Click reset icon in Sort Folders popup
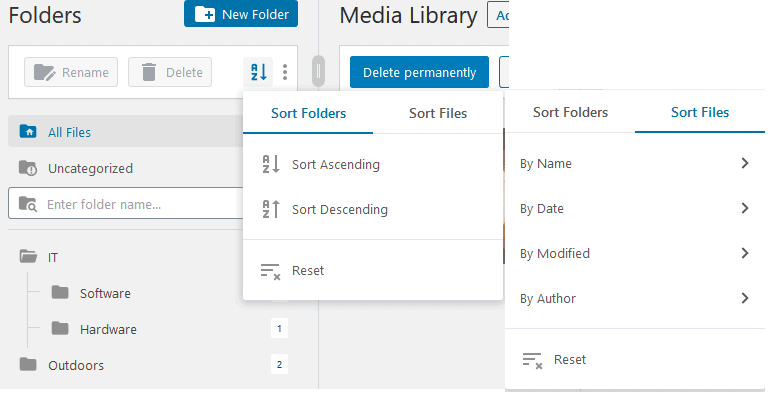This screenshot has height=397, width=771. [270, 271]
